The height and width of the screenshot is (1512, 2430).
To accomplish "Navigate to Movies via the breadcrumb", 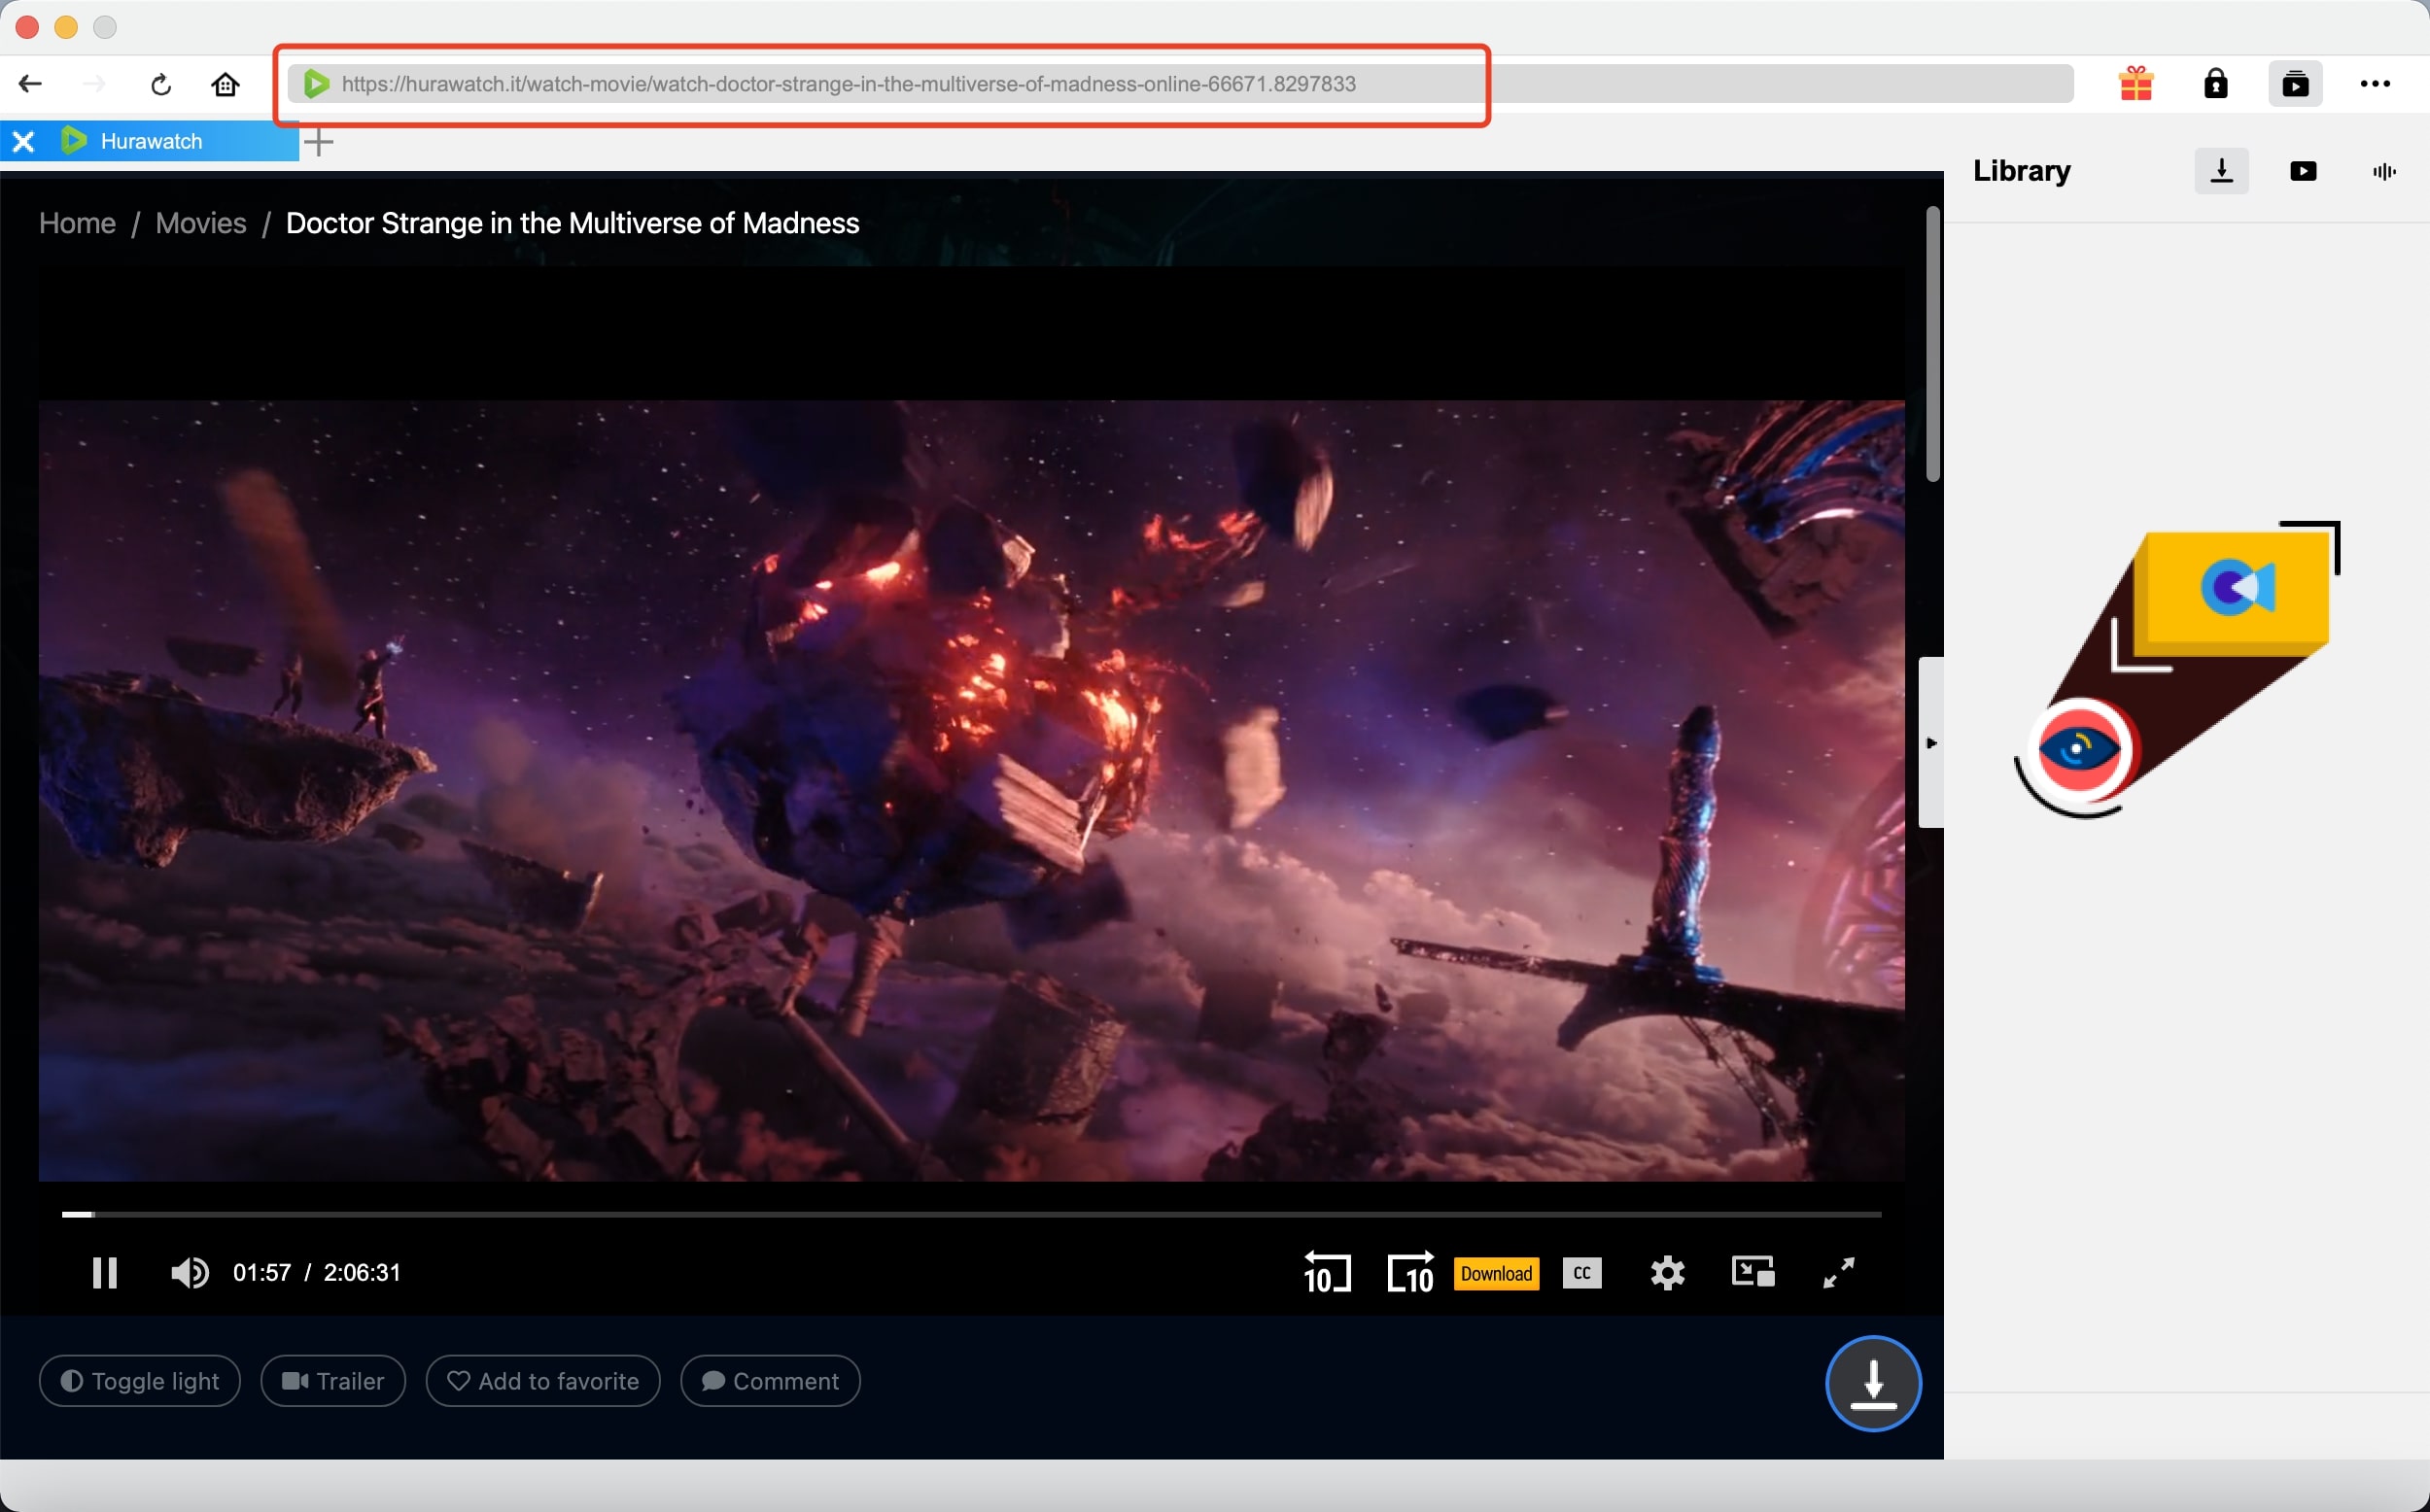I will [x=200, y=223].
